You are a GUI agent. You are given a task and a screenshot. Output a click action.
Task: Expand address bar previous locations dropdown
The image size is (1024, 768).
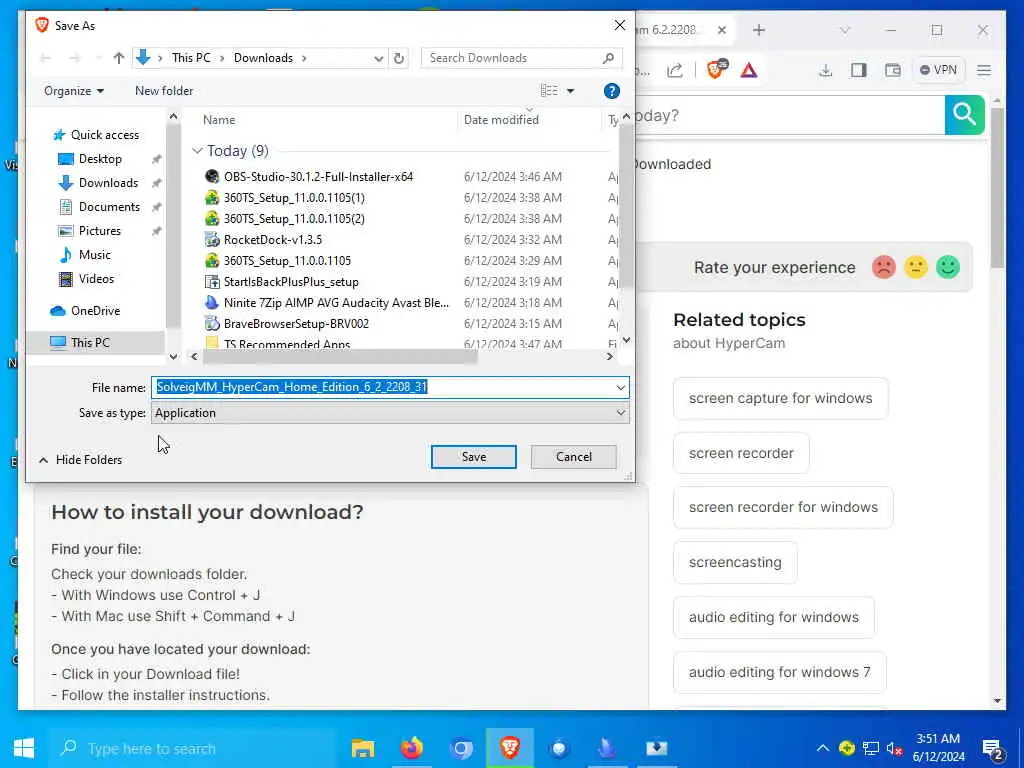pyautogui.click(x=378, y=58)
